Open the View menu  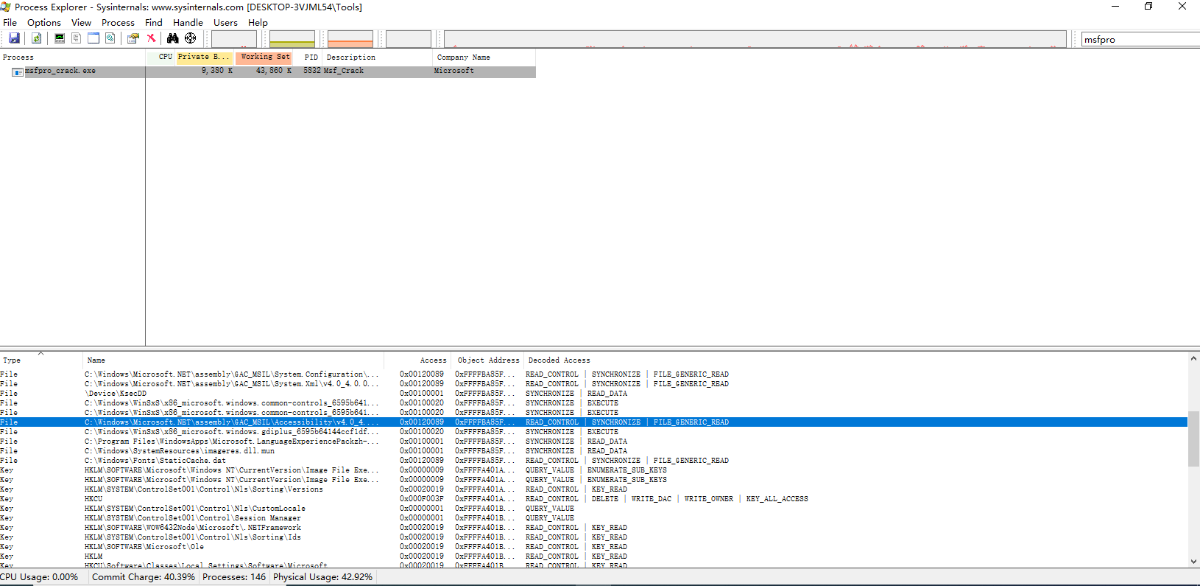pos(82,22)
